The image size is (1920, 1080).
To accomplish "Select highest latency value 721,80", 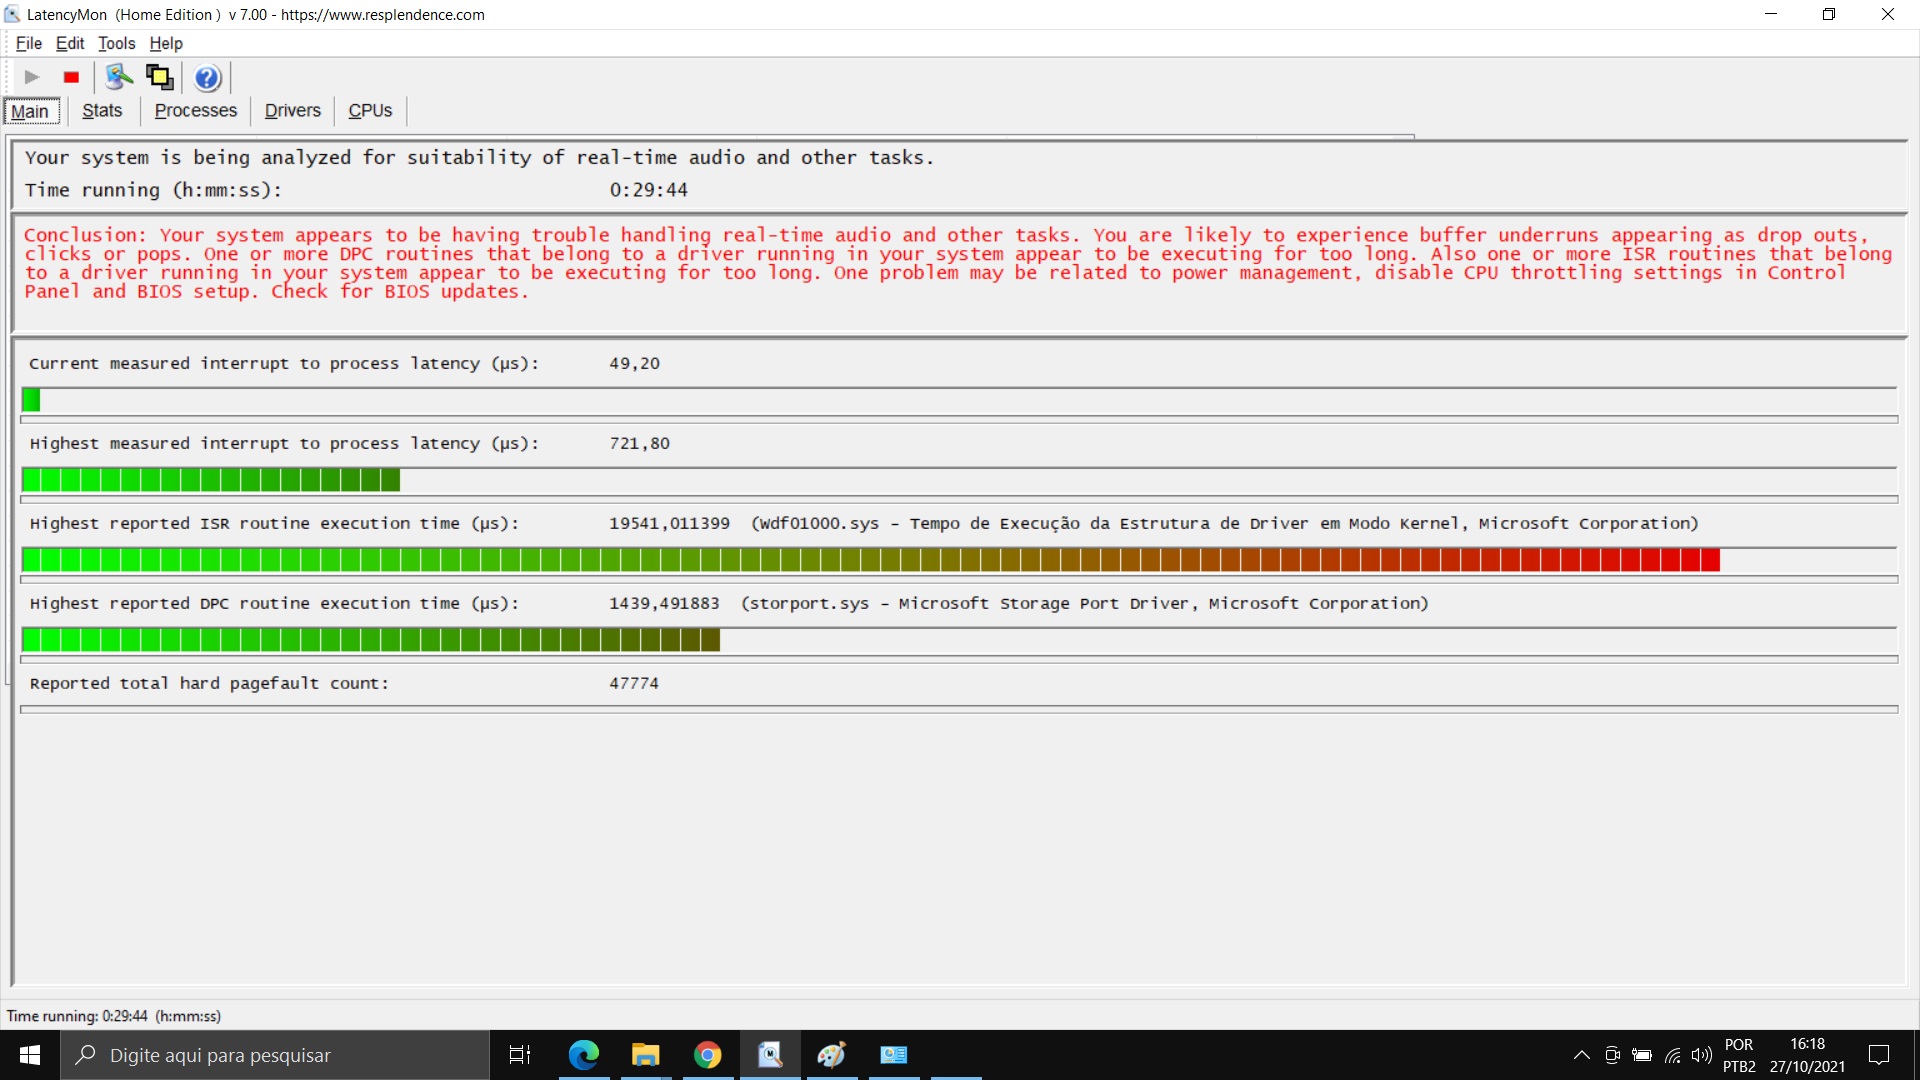I will pos(640,444).
